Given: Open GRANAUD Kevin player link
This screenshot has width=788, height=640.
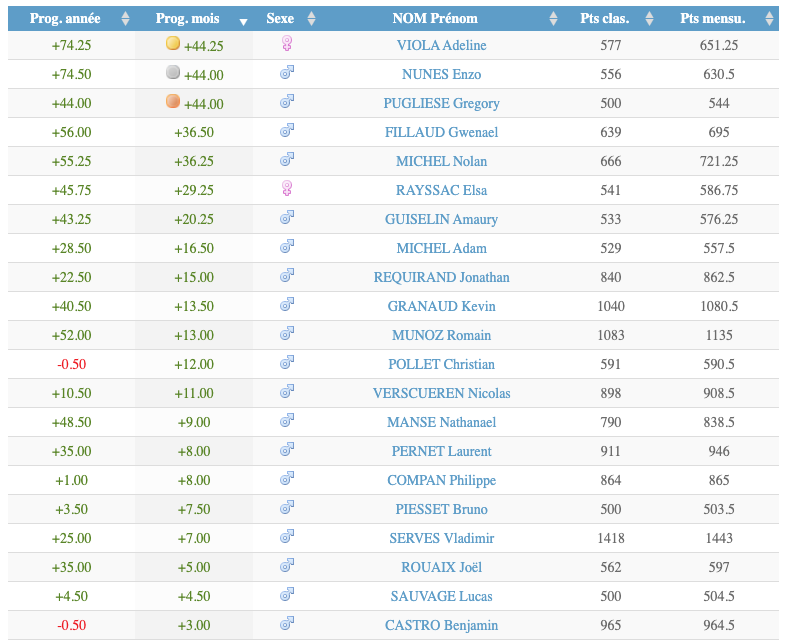Looking at the screenshot, I should click(441, 306).
